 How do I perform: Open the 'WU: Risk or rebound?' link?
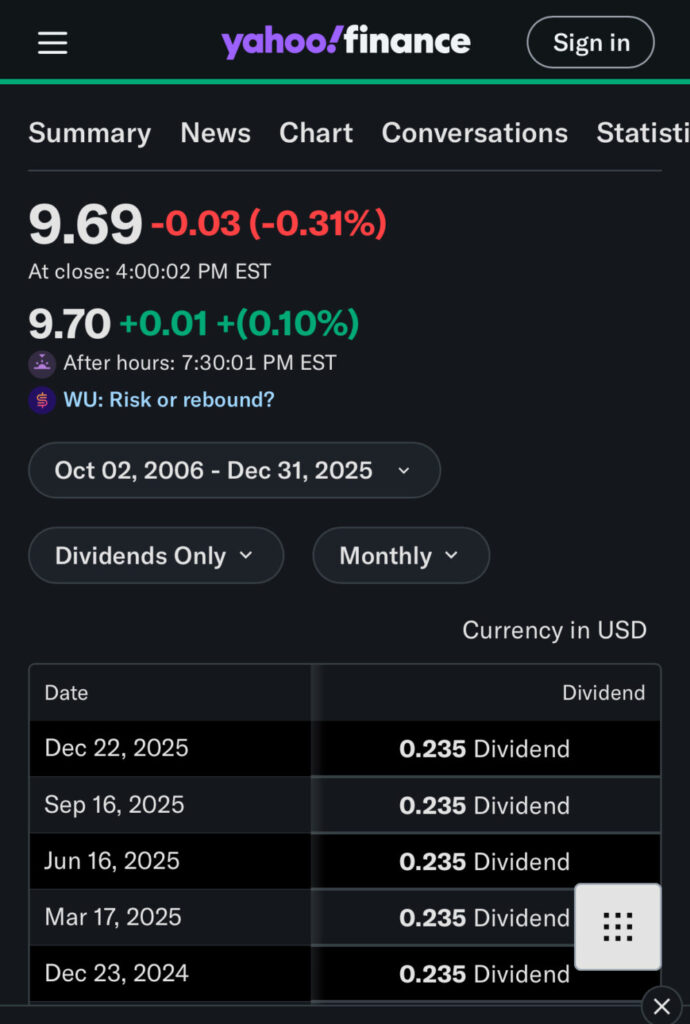168,400
